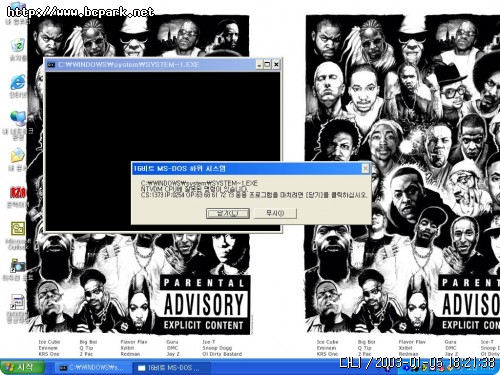
Task: Maximize the SYSTEM~1.EXE console window
Action: pyautogui.click(x=267, y=65)
